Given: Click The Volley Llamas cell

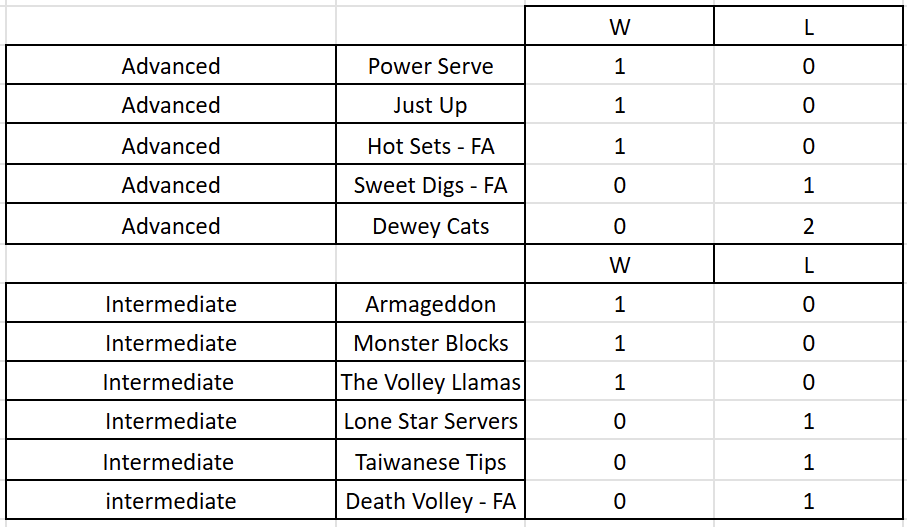Looking at the screenshot, I should (430, 382).
